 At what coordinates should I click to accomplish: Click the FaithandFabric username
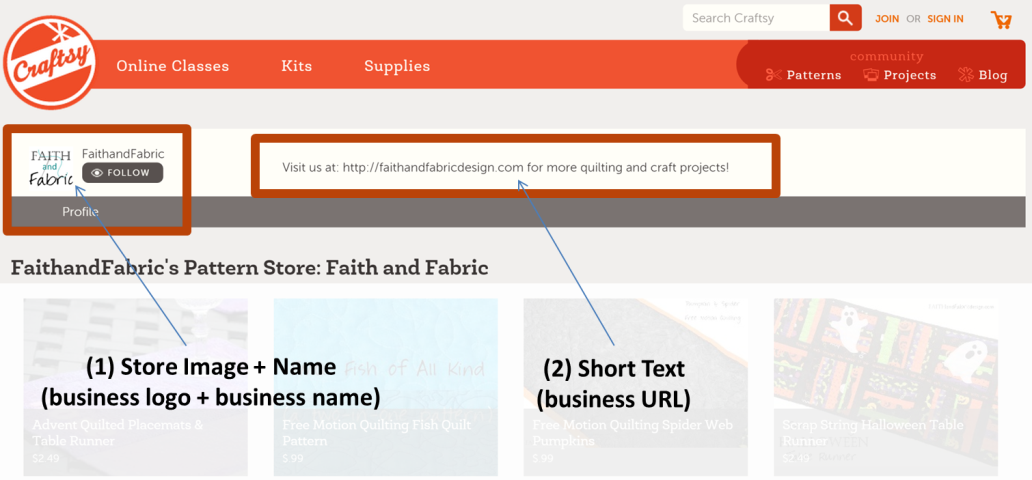pos(123,154)
